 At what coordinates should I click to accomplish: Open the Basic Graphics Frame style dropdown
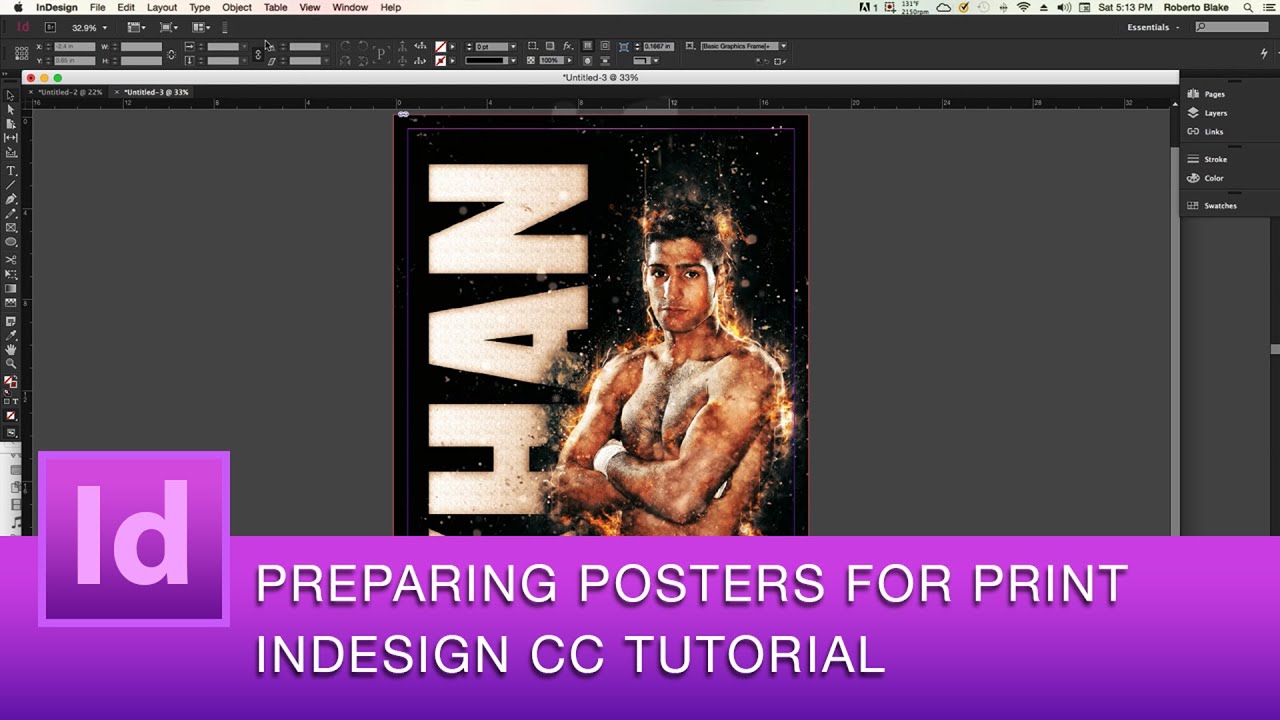pyautogui.click(x=783, y=46)
